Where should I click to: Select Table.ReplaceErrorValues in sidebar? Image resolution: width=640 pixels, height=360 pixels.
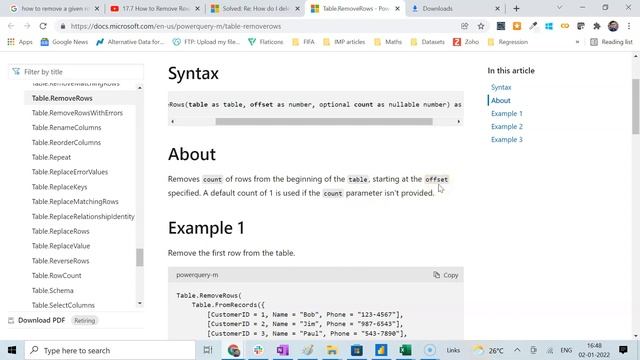click(x=70, y=172)
